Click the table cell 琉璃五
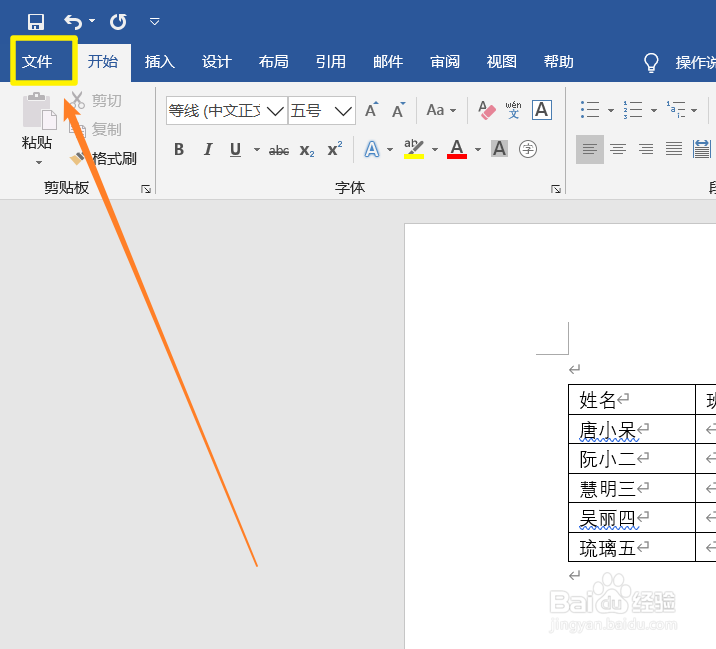This screenshot has width=716, height=649. point(632,548)
